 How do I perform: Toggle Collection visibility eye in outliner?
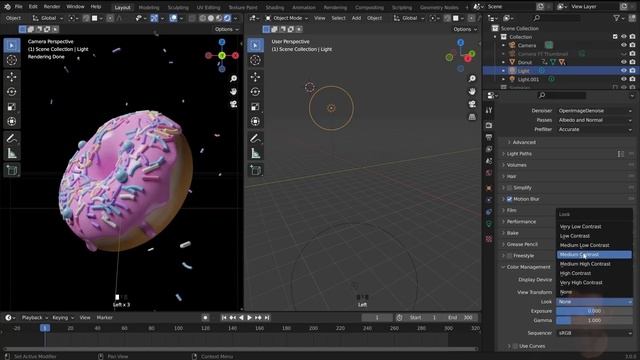pos(624,37)
